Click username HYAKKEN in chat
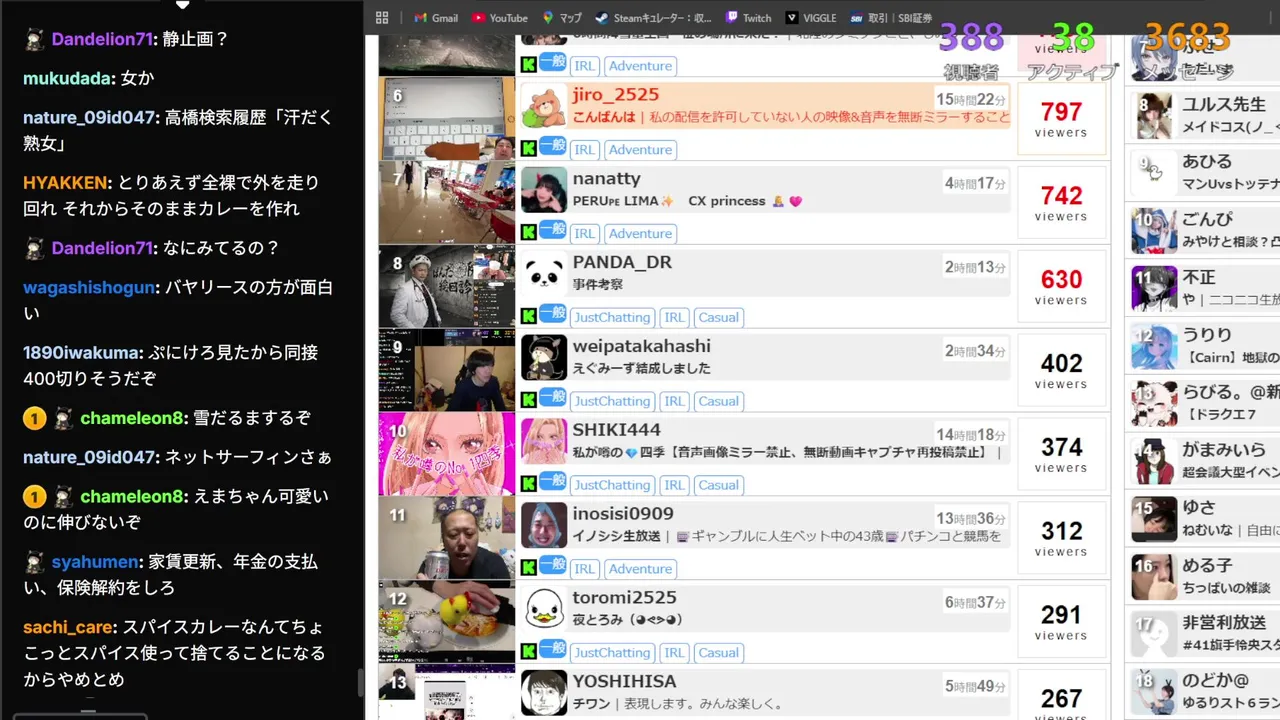The width and height of the screenshot is (1280, 720). (x=65, y=183)
